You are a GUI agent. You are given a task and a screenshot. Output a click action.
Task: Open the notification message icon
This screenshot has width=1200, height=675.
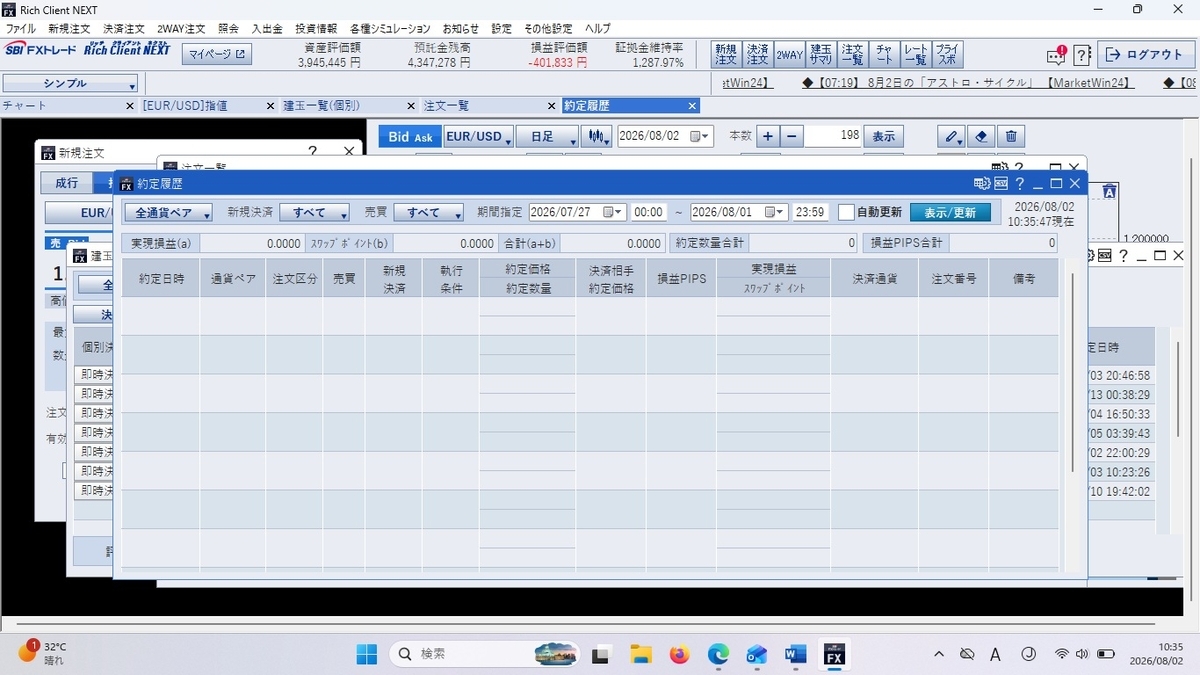[x=1056, y=55]
